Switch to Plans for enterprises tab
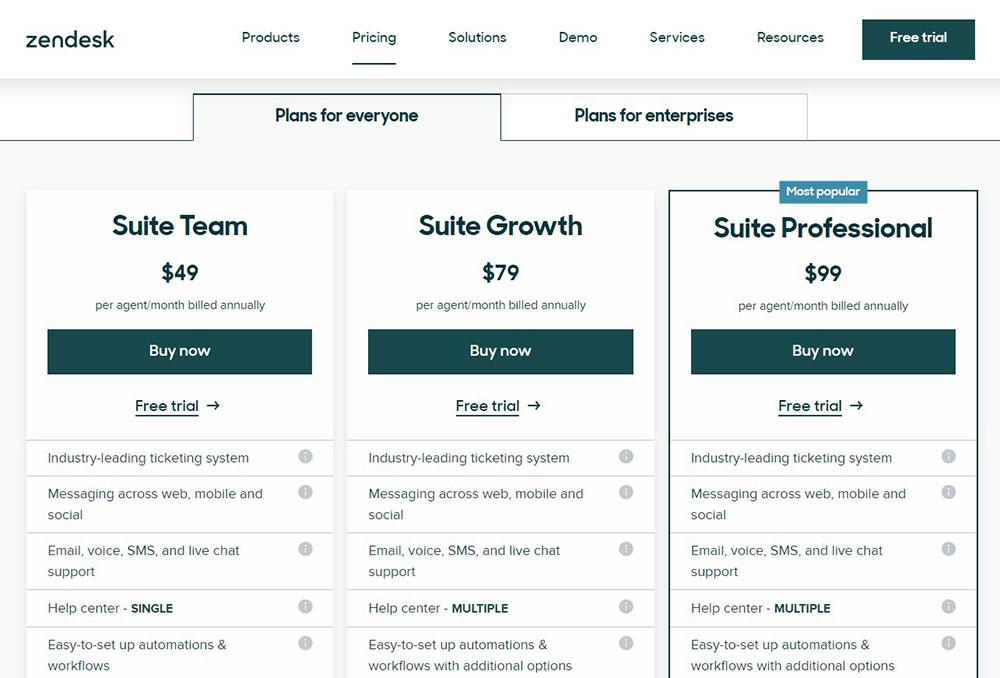 click(x=654, y=116)
